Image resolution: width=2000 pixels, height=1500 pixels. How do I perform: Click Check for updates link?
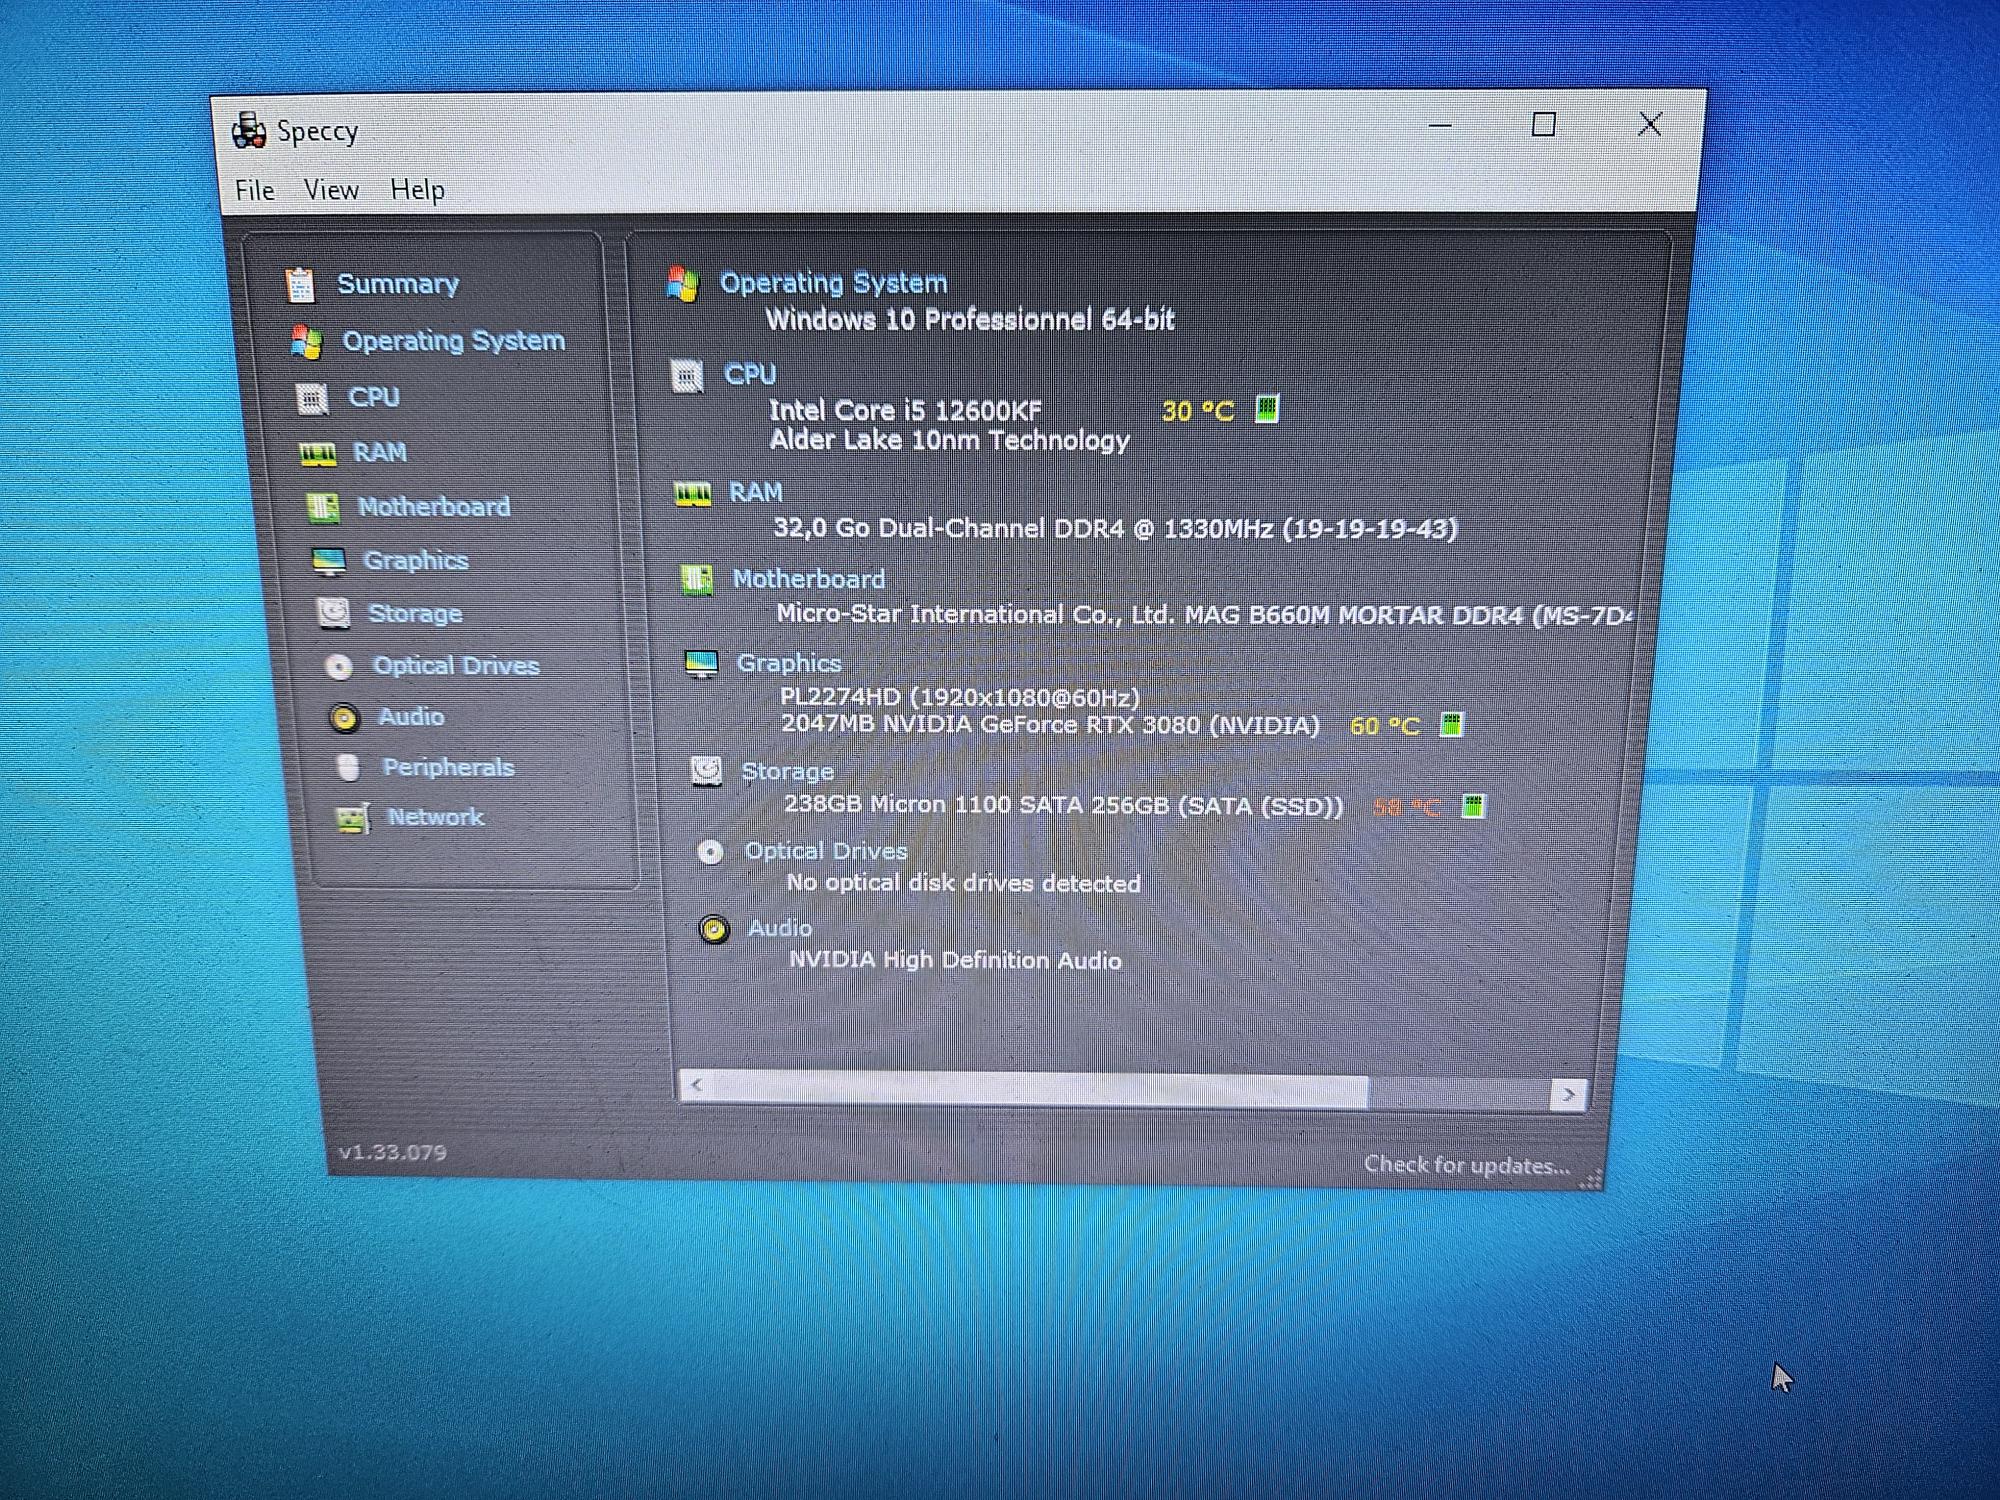[1467, 1165]
